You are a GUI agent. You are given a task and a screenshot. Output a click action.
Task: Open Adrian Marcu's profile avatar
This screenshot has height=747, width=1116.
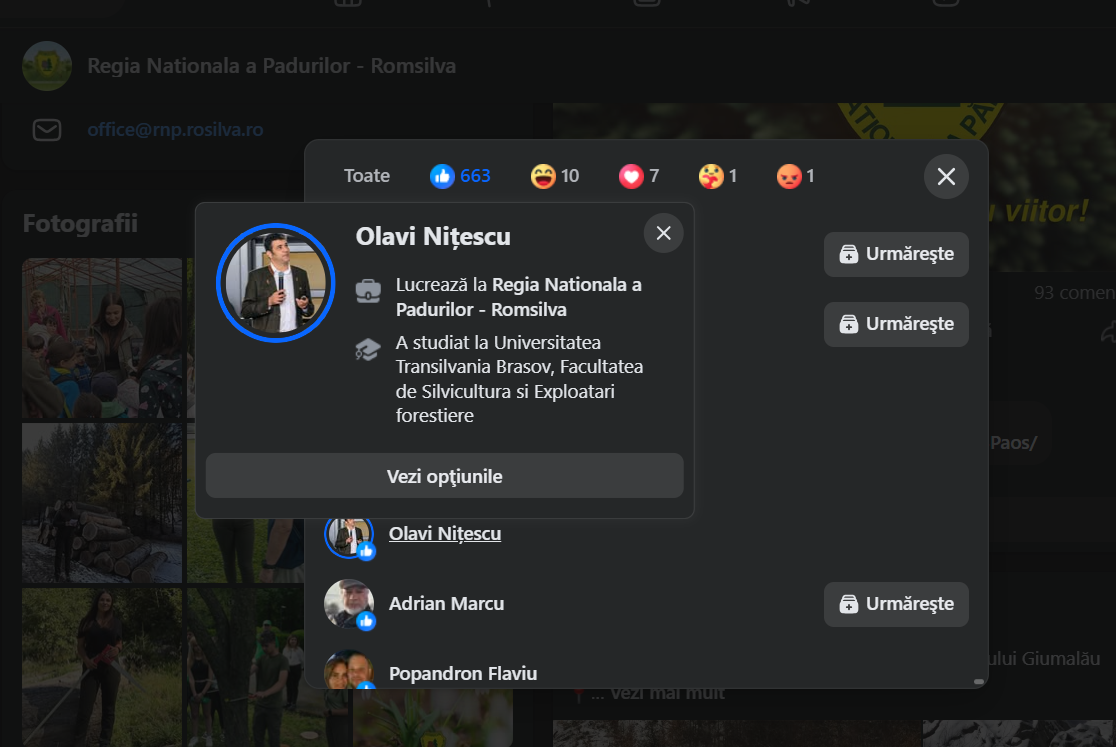pyautogui.click(x=349, y=604)
